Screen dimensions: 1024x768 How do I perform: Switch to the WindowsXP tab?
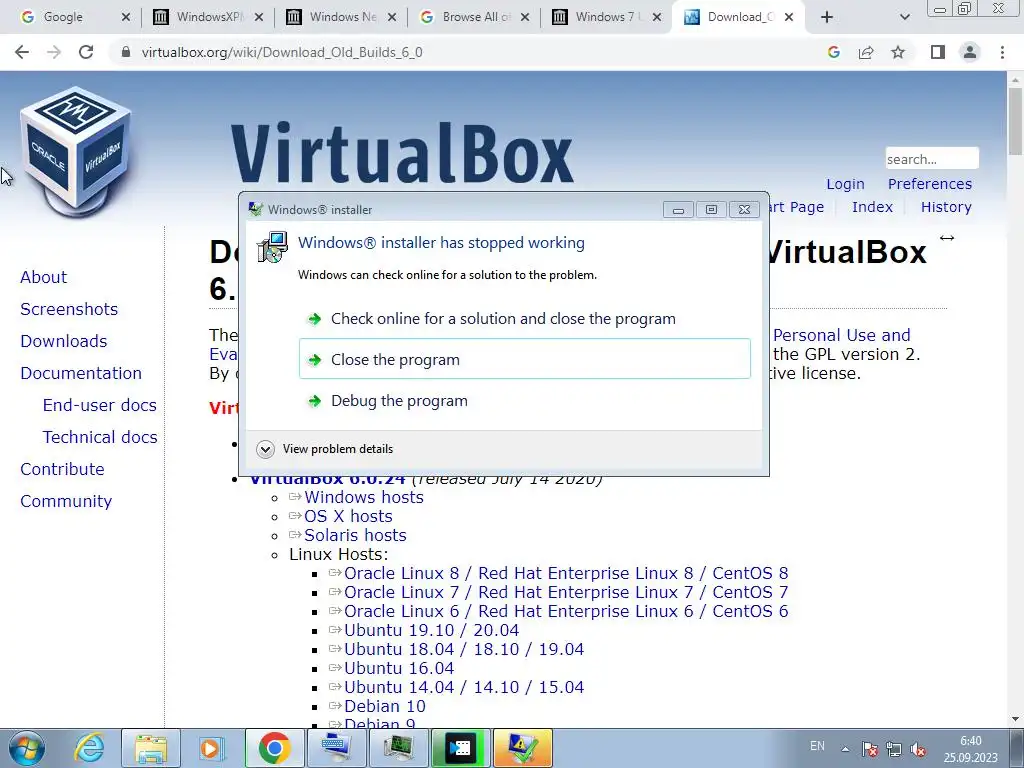(208, 17)
